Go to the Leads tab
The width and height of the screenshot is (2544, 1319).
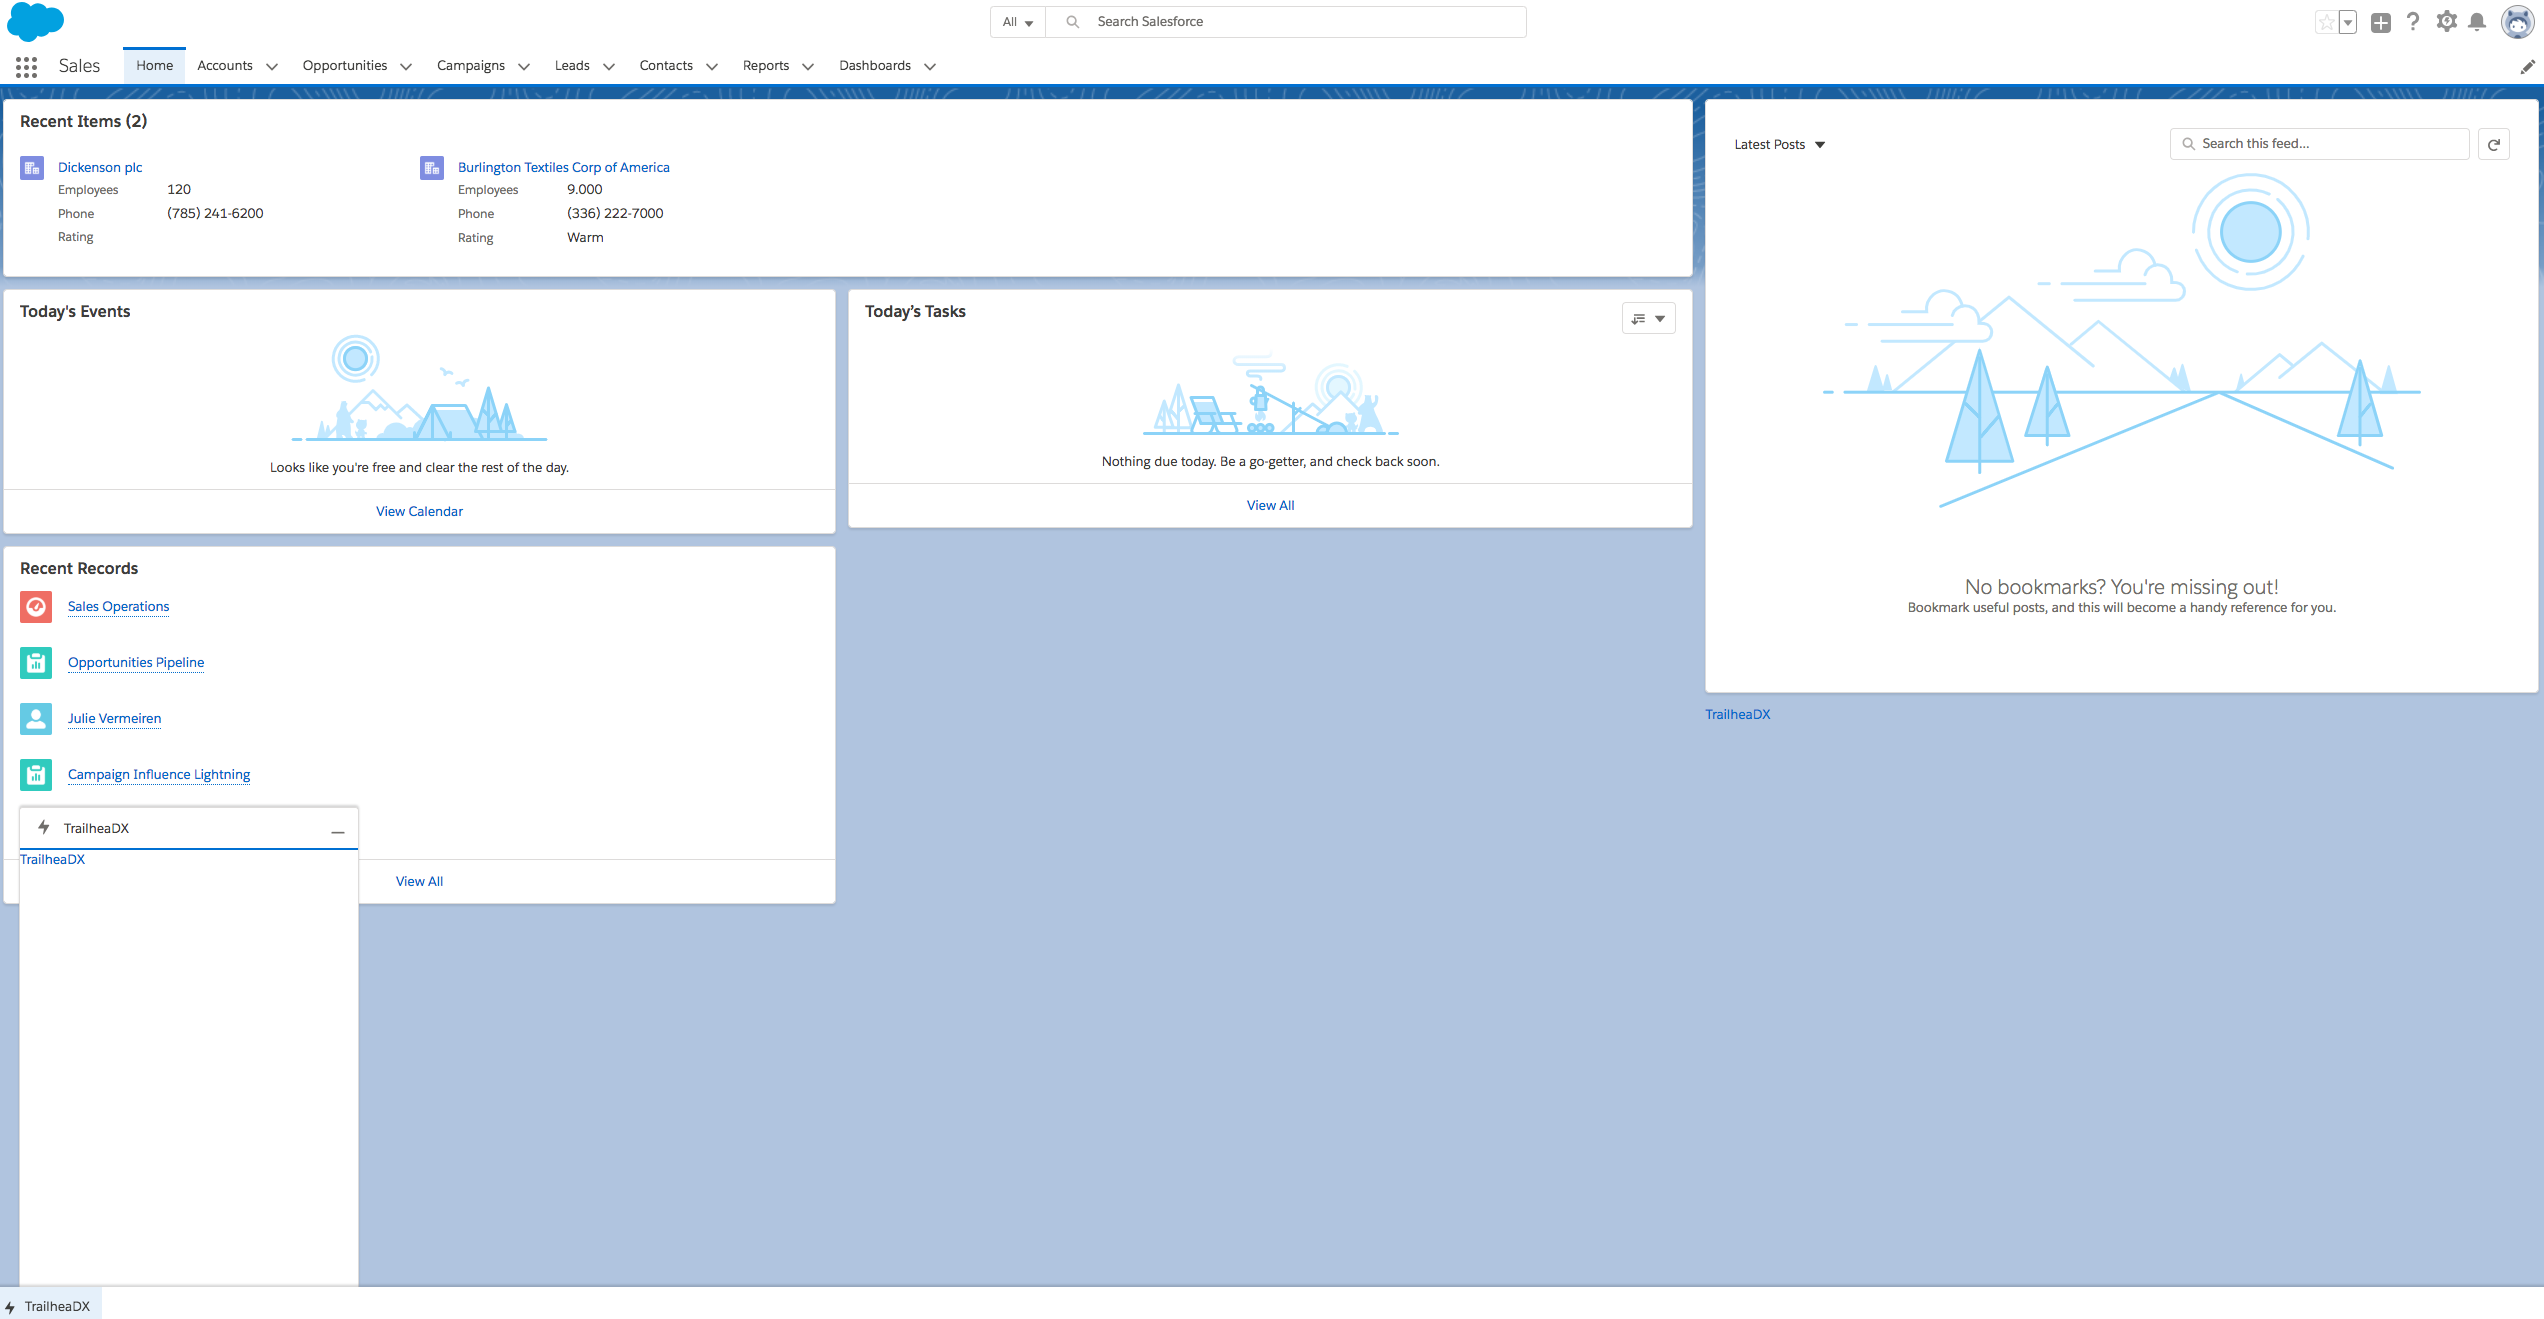pos(572,66)
